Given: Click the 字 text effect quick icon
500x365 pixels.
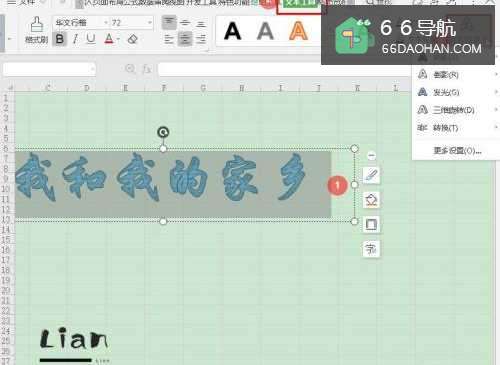Looking at the screenshot, I should tap(371, 249).
